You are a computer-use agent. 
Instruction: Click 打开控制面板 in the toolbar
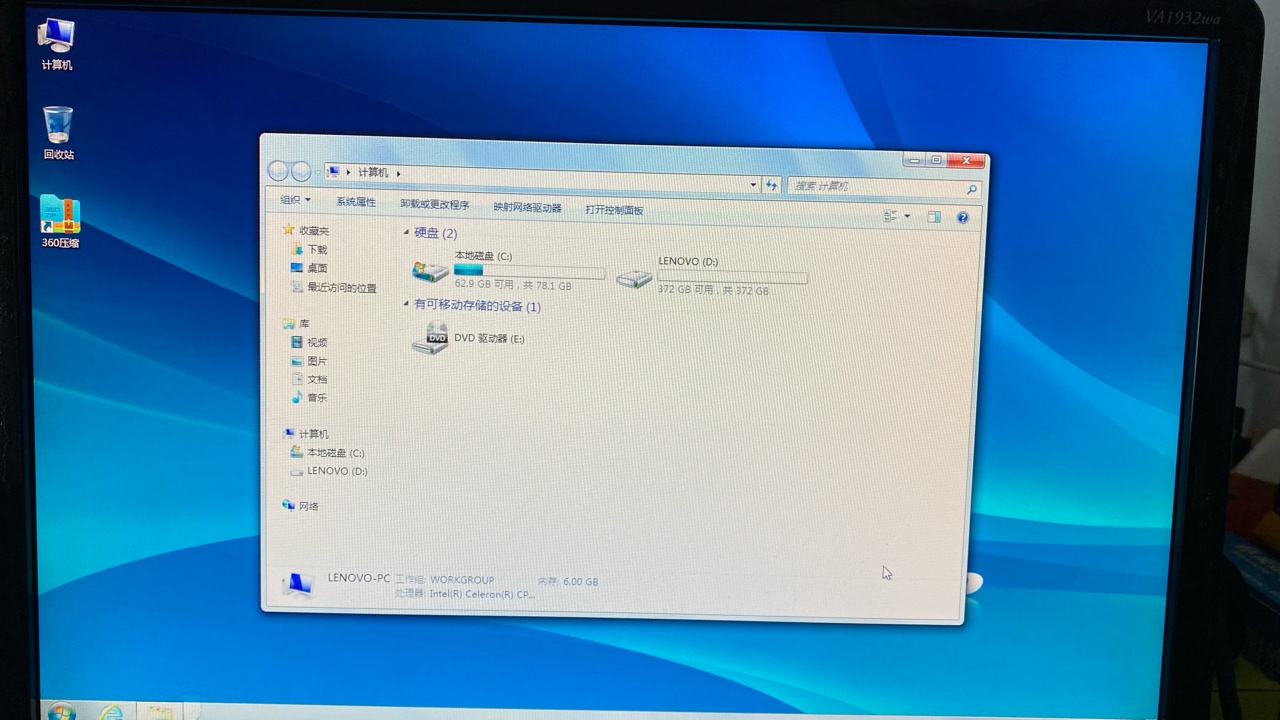pyautogui.click(x=614, y=210)
